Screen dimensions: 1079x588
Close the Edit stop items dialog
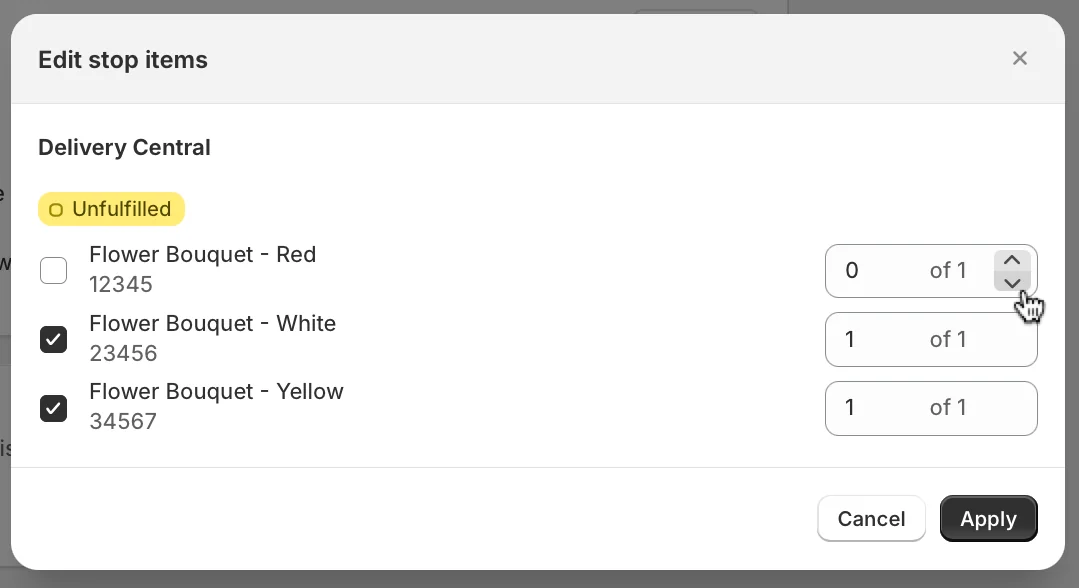[1020, 59]
